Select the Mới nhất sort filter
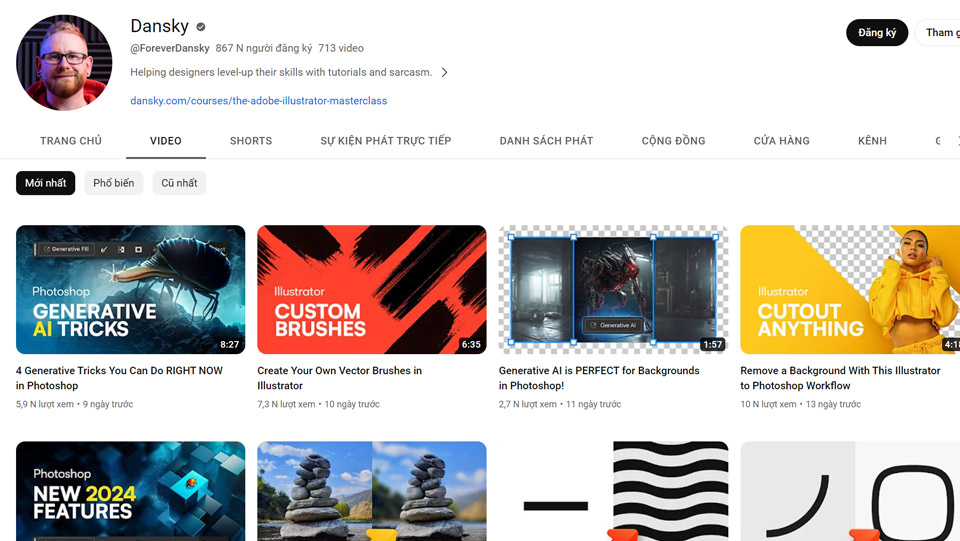 tap(46, 183)
